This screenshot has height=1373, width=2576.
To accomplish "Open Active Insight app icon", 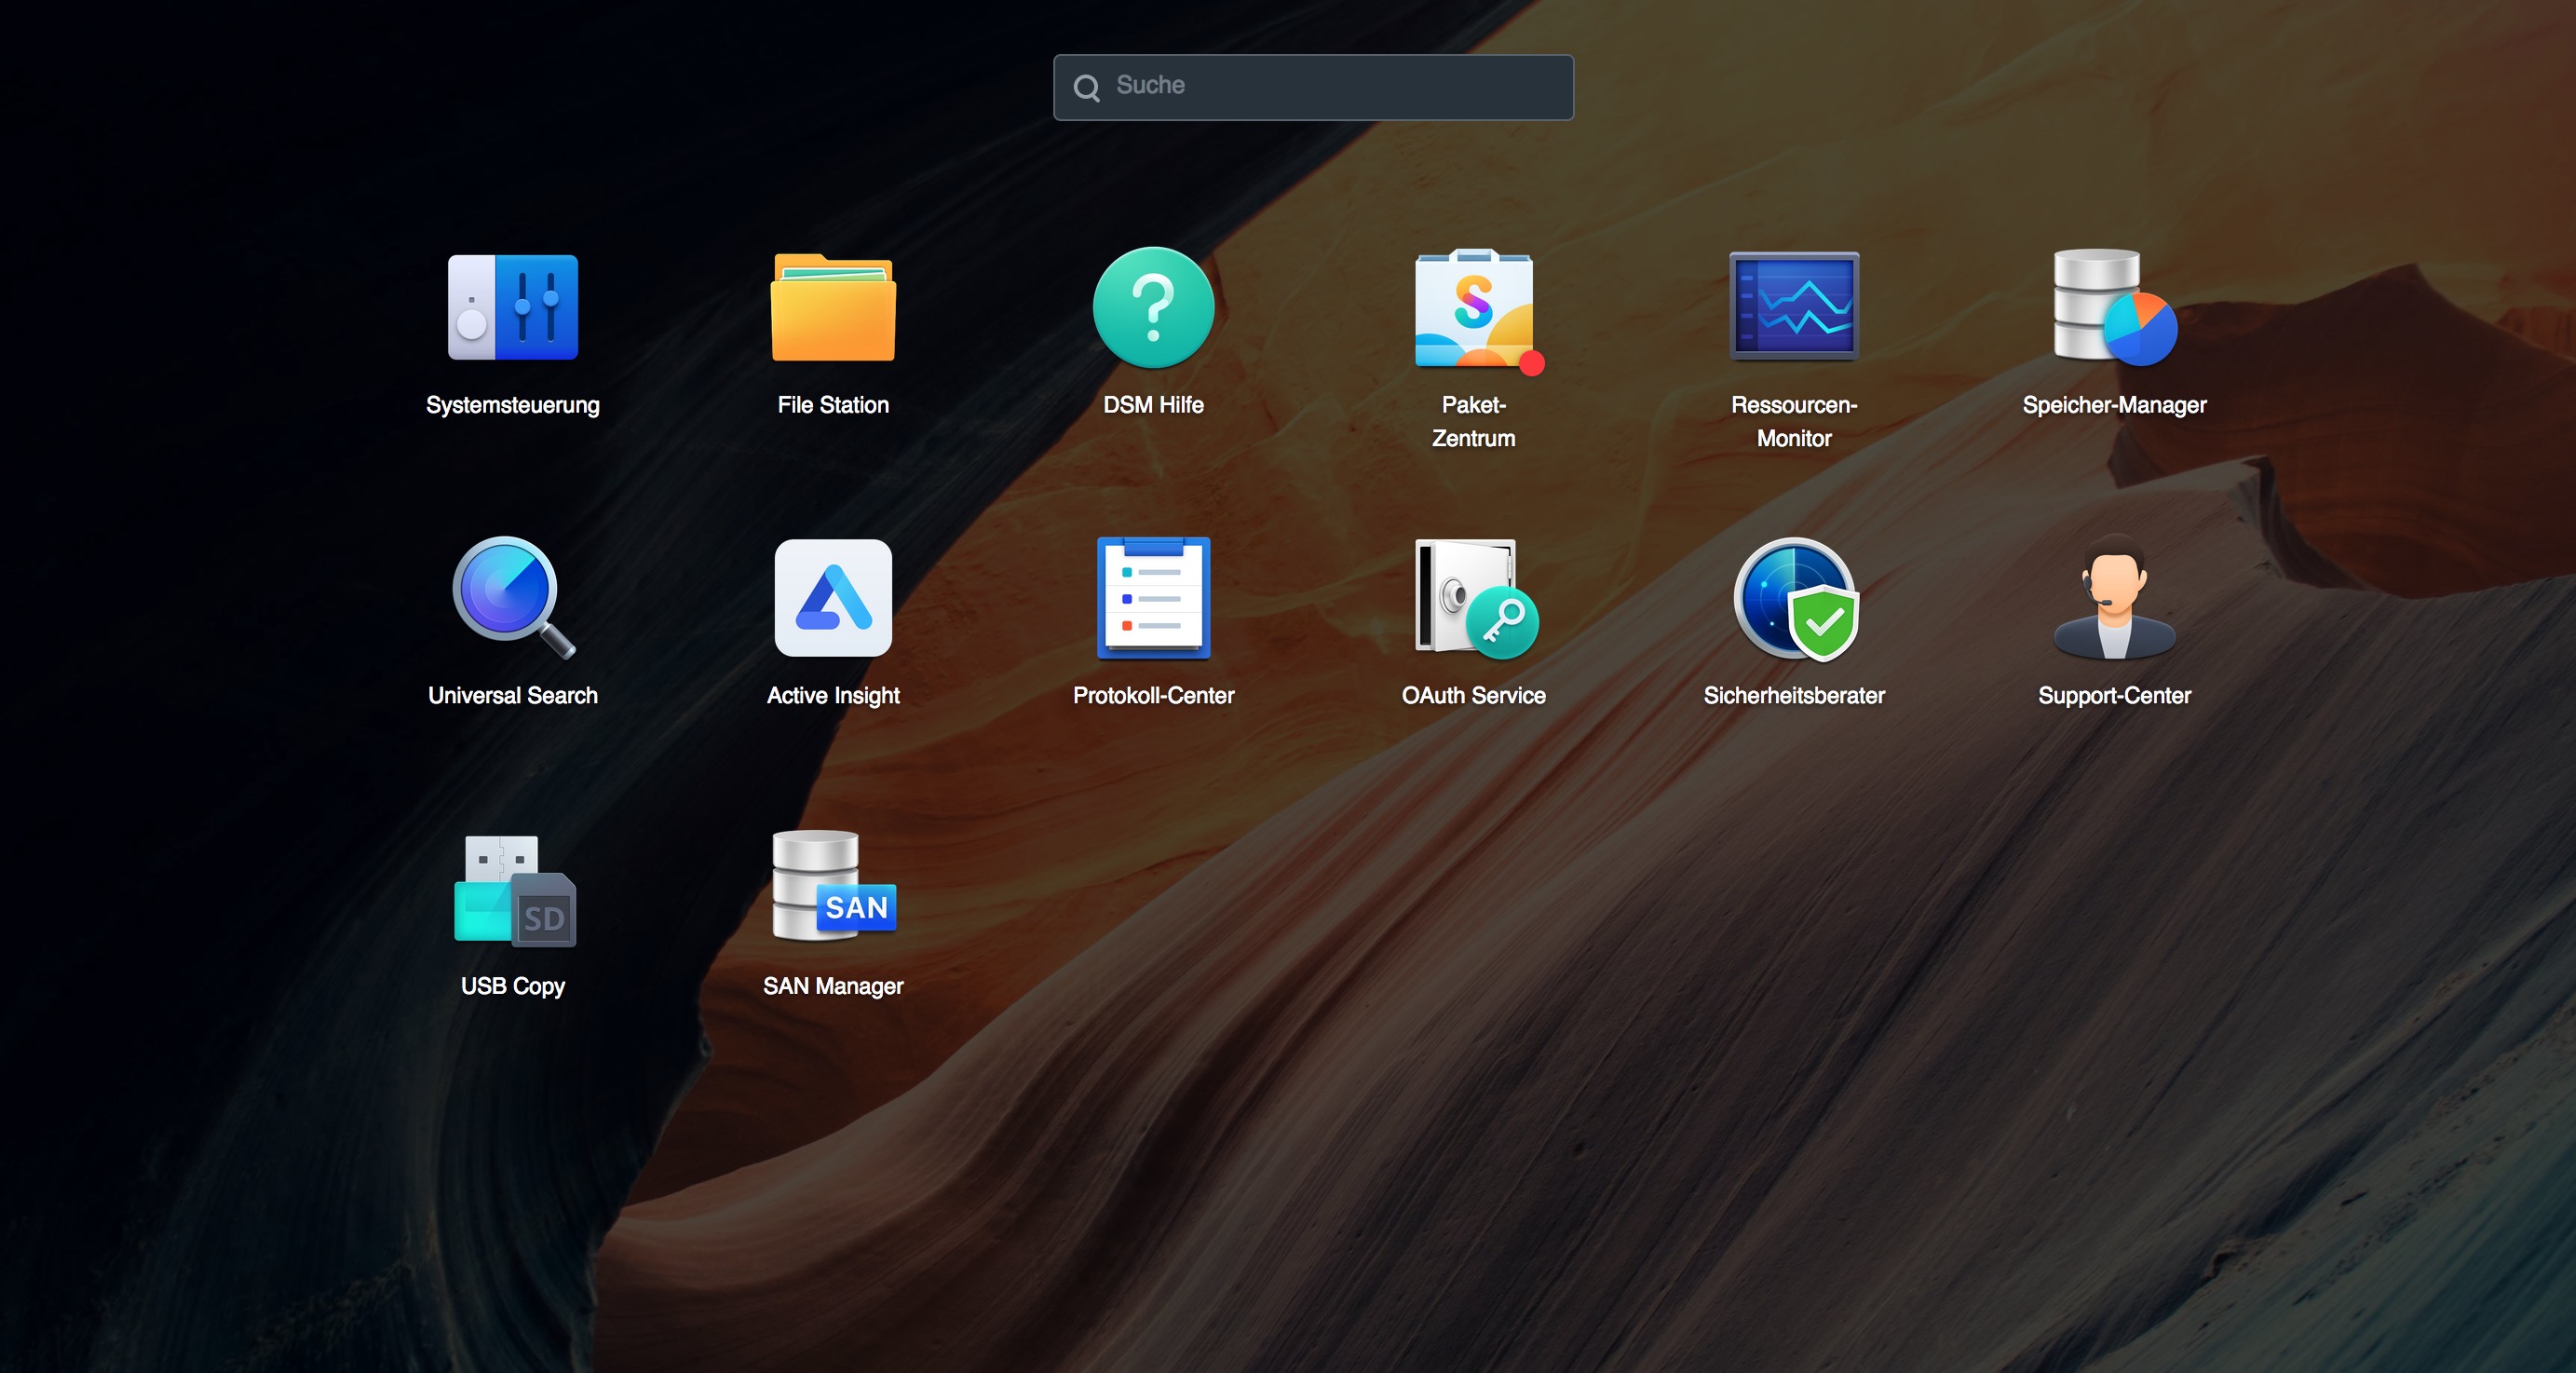I will (833, 597).
